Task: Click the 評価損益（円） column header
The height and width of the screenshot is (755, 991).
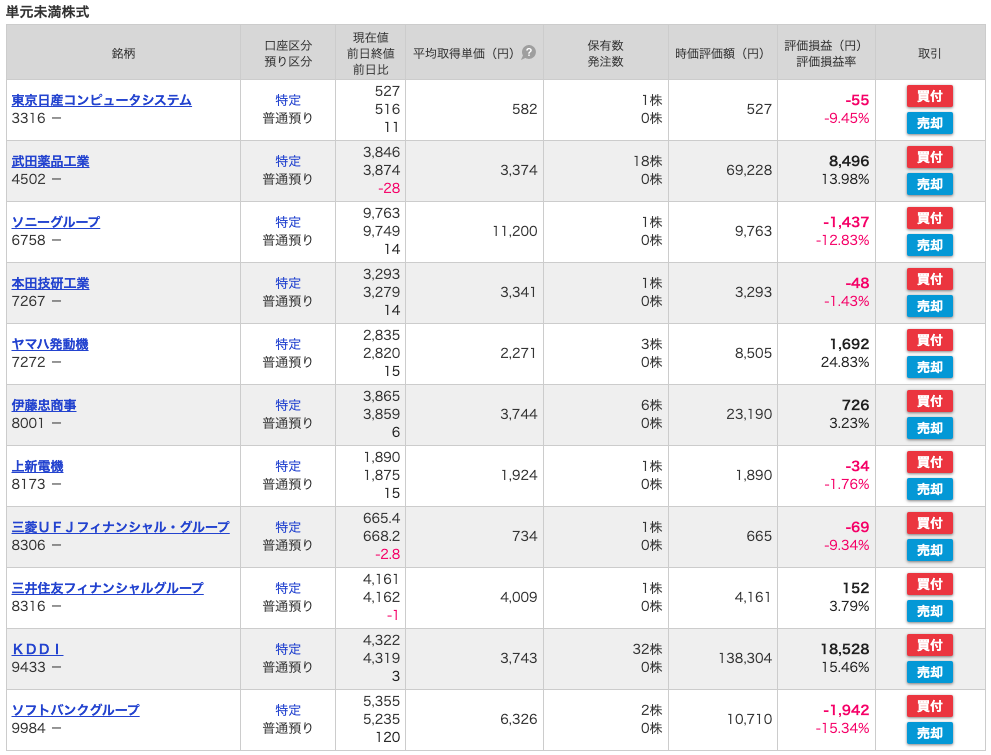Action: click(826, 53)
